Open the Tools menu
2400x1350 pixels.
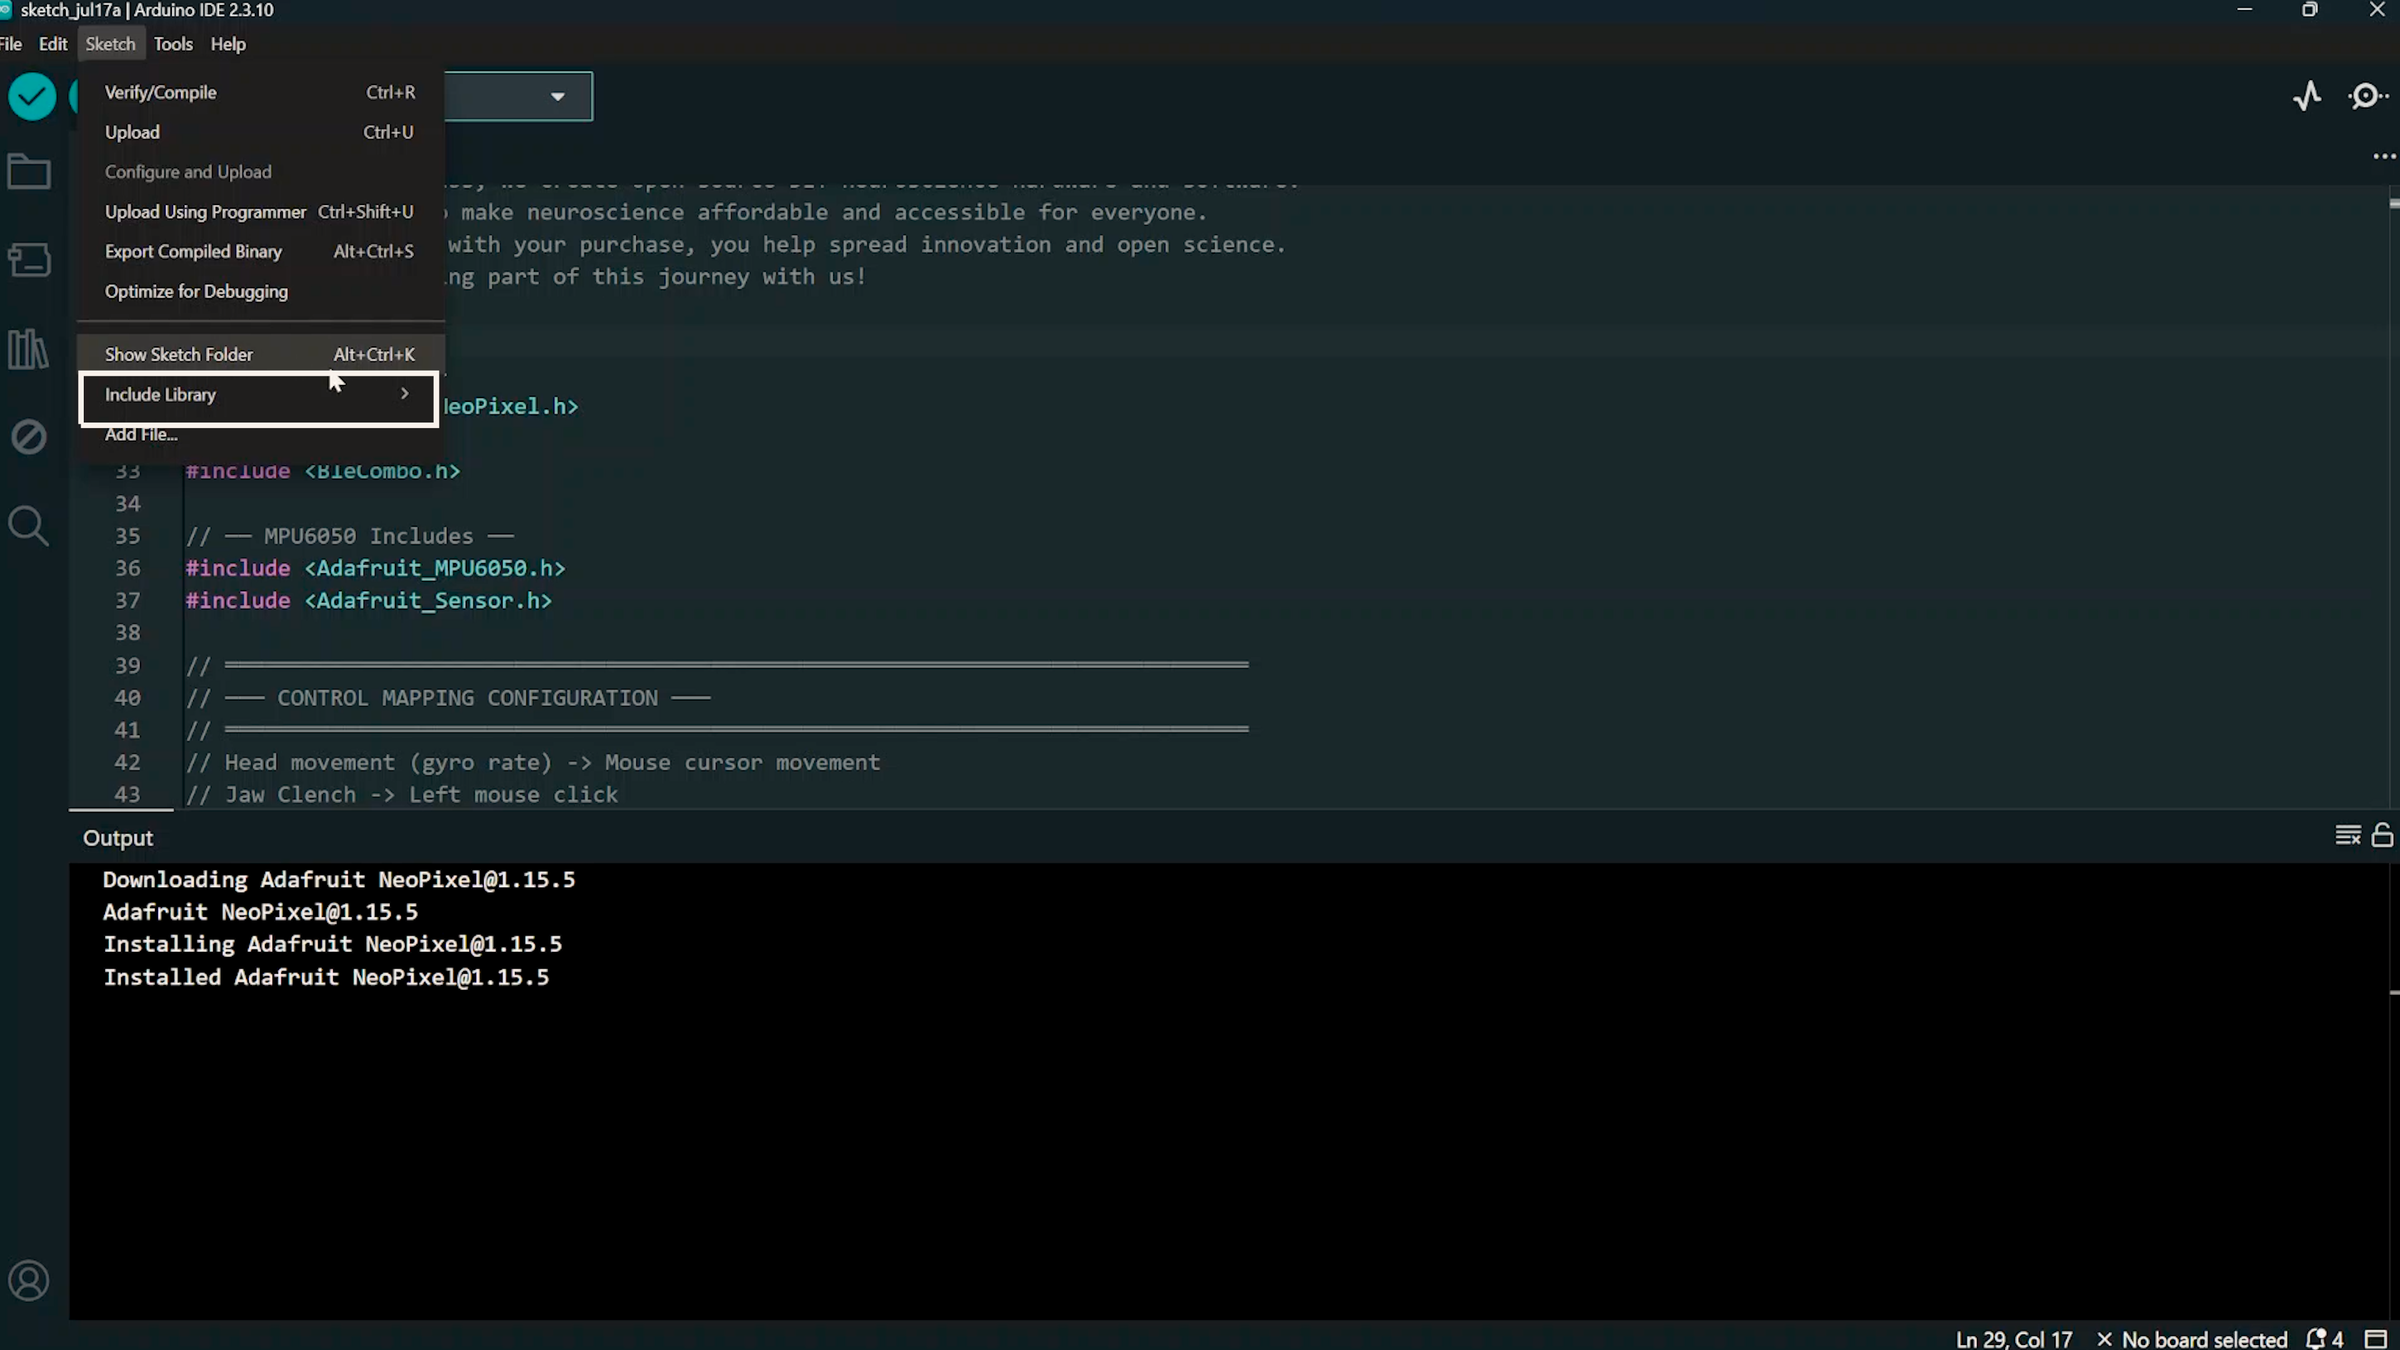pyautogui.click(x=173, y=44)
